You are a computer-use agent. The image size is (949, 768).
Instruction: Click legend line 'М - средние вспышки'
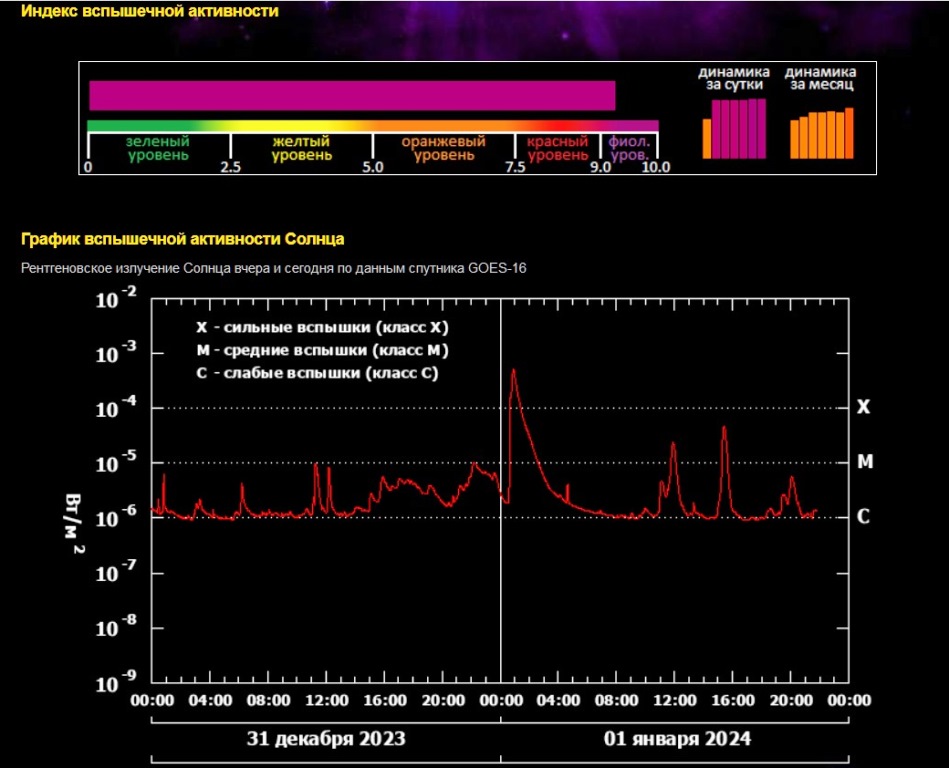322,350
